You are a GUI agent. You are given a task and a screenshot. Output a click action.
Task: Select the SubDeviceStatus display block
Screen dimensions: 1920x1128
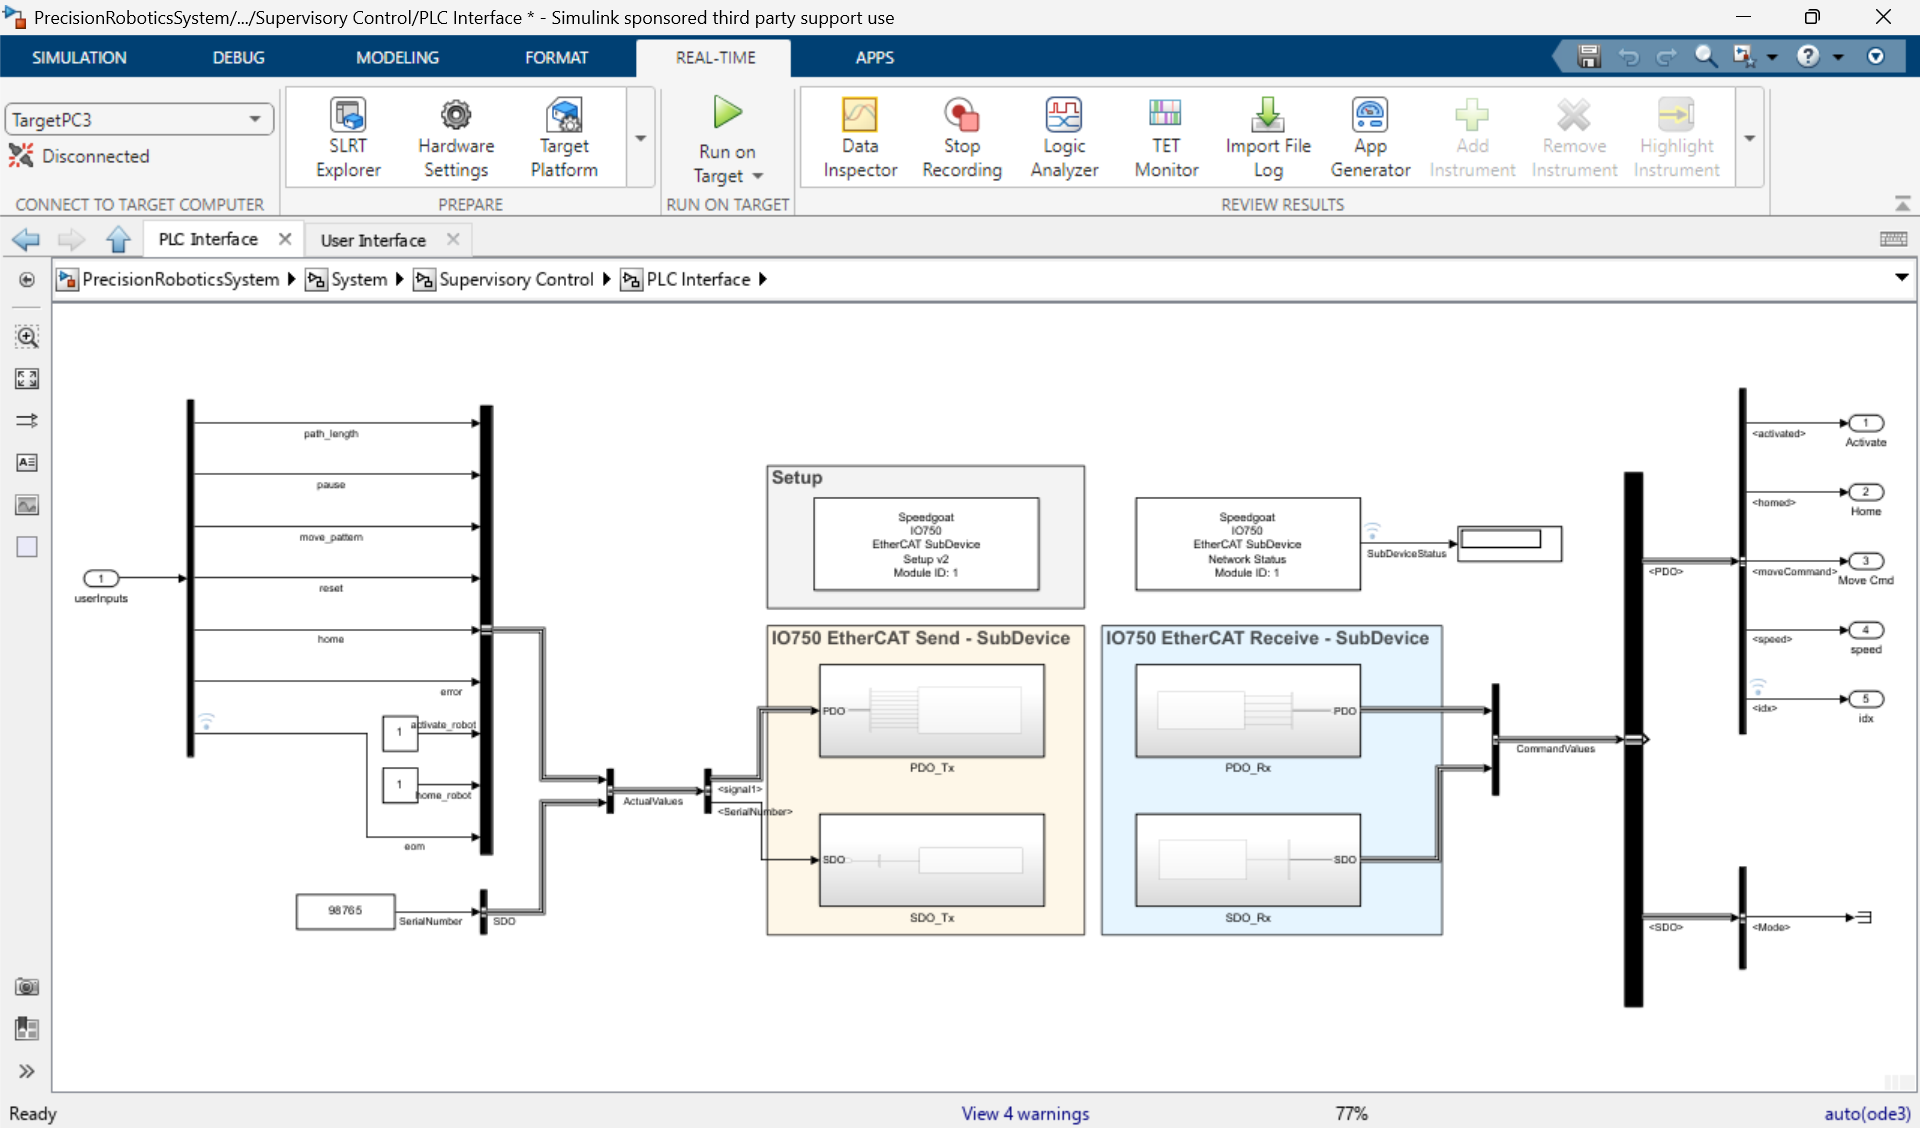(x=1509, y=543)
